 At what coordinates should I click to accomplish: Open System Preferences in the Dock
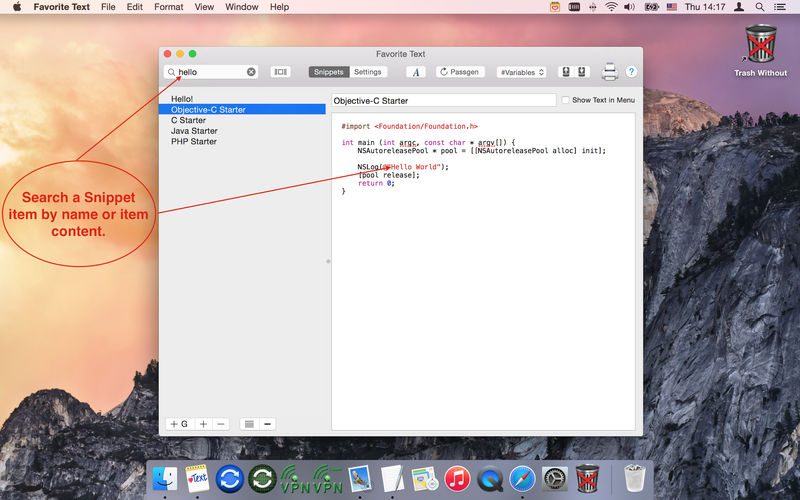555,480
